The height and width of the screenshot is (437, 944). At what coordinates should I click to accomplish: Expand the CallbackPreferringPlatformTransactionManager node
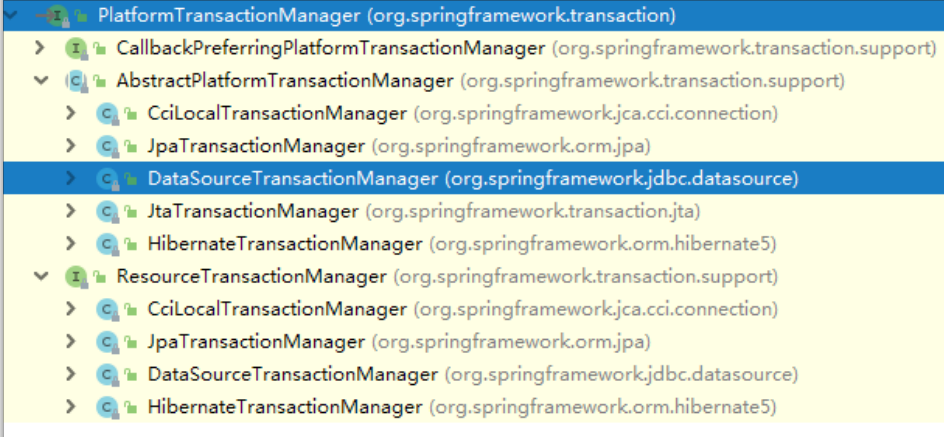40,48
